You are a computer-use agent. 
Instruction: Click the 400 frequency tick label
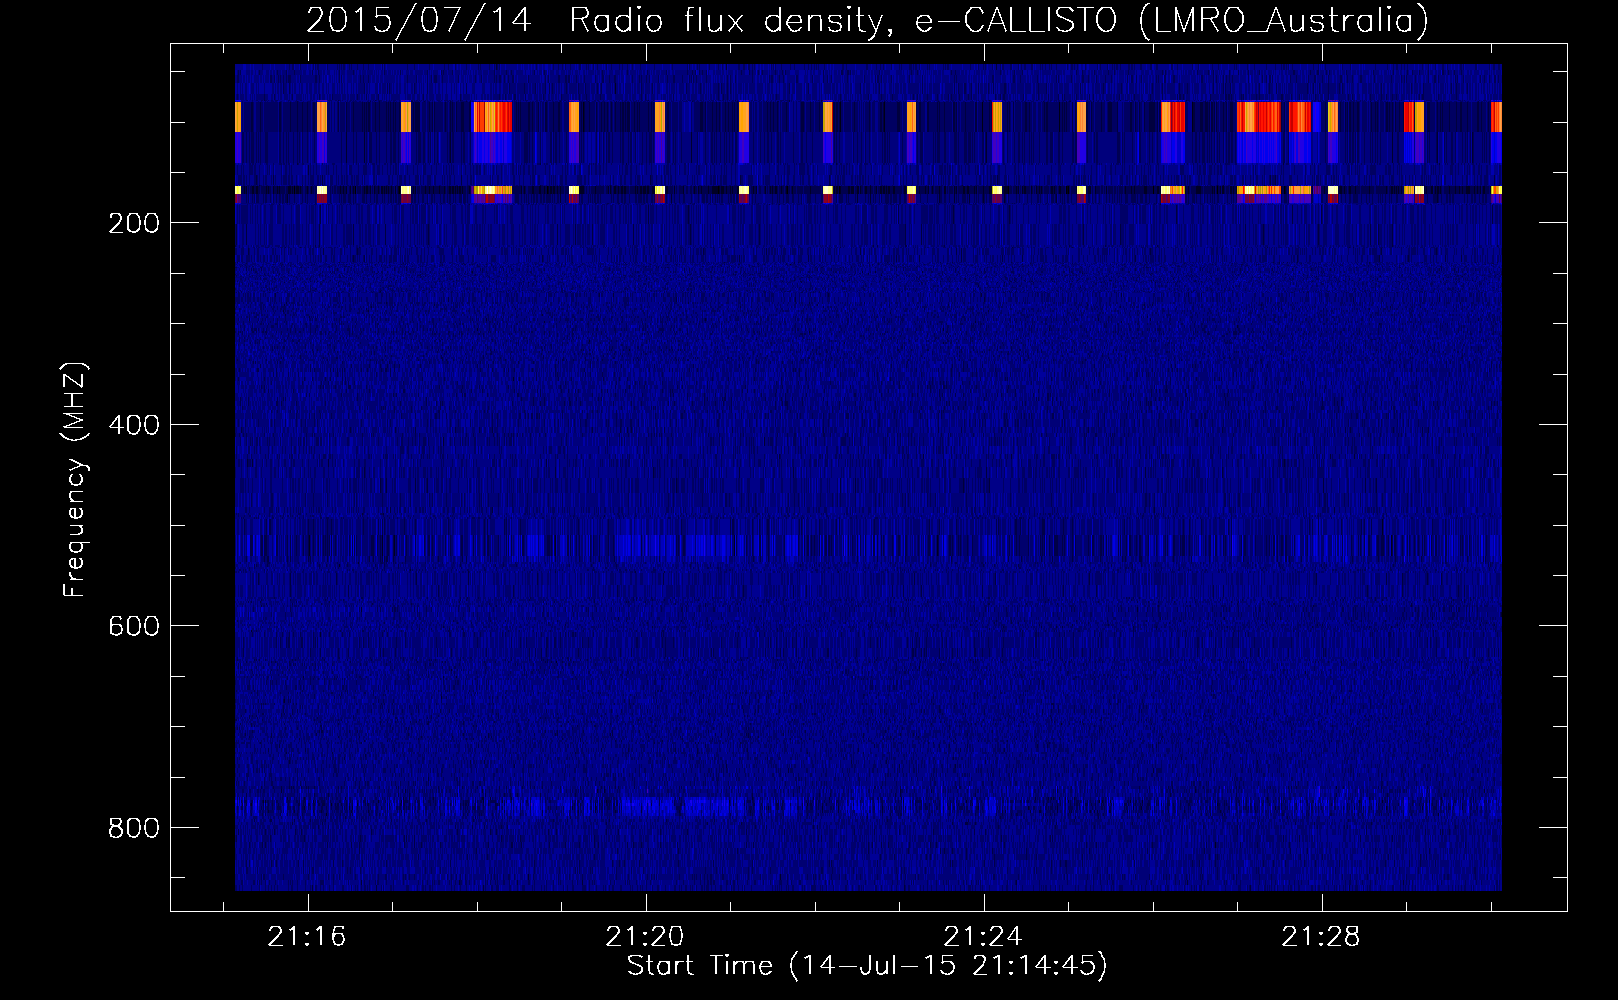134,425
